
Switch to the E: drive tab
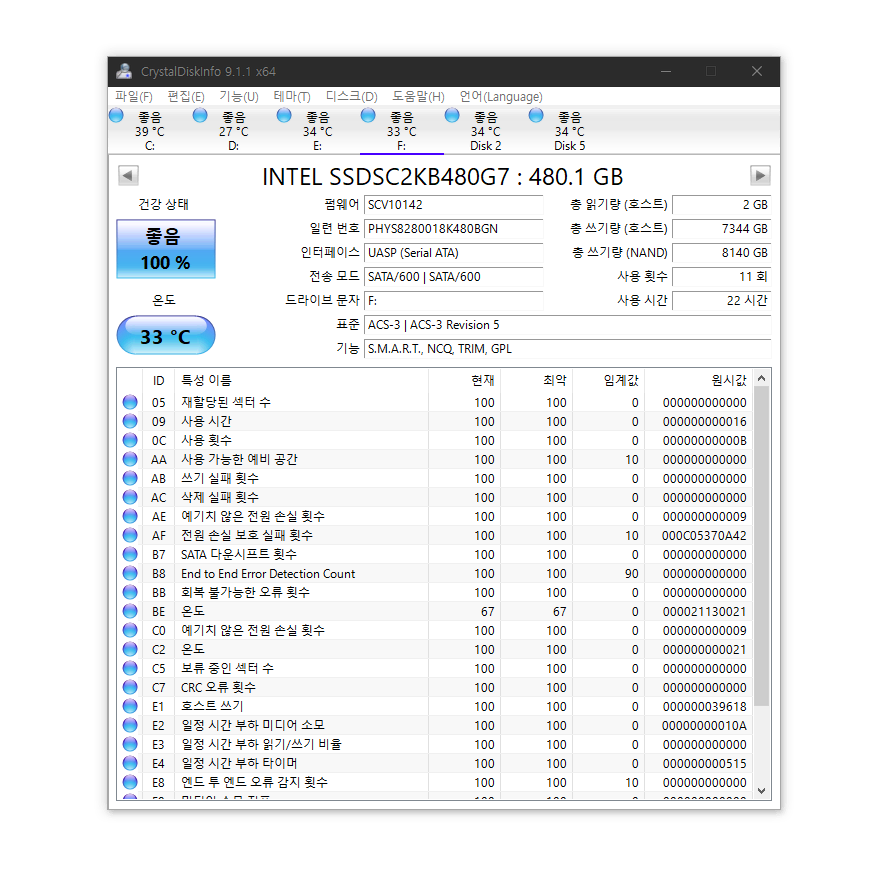coord(318,131)
